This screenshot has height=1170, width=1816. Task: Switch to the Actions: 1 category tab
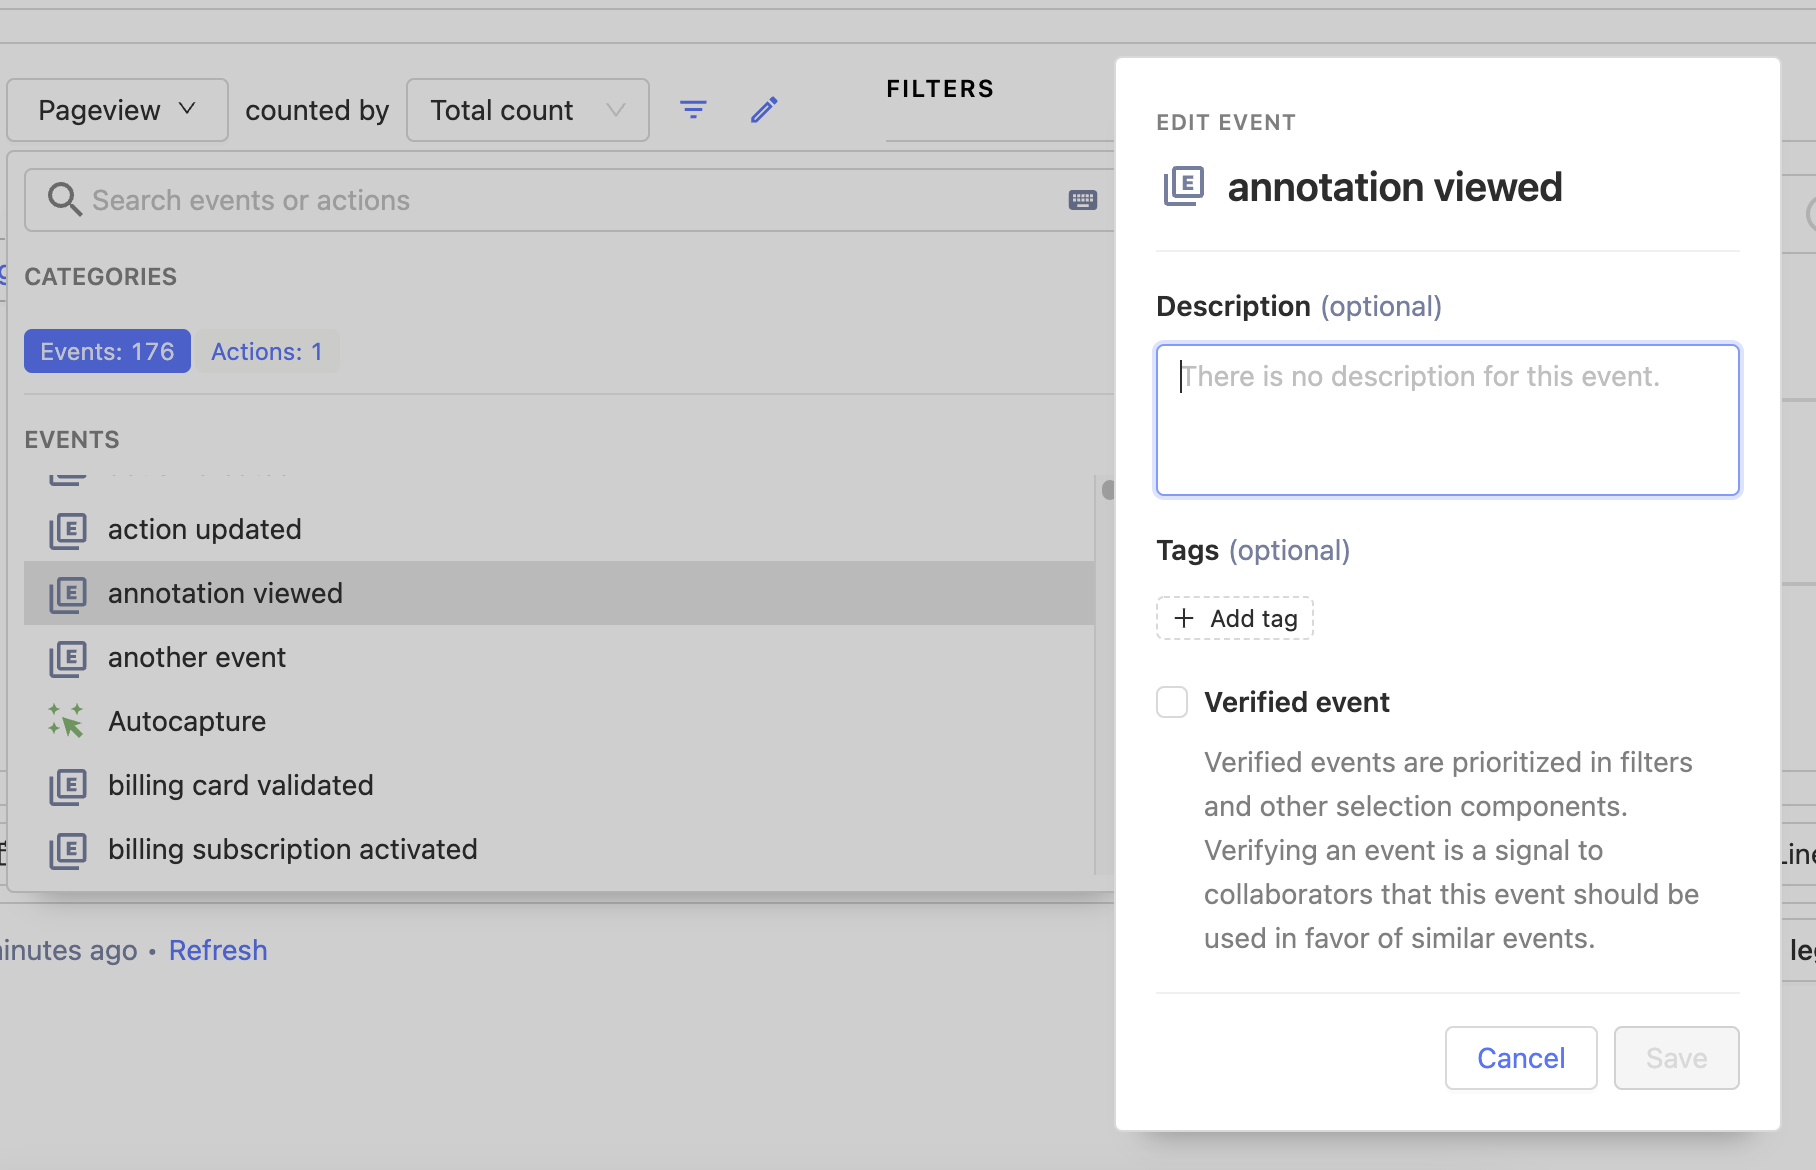(267, 352)
